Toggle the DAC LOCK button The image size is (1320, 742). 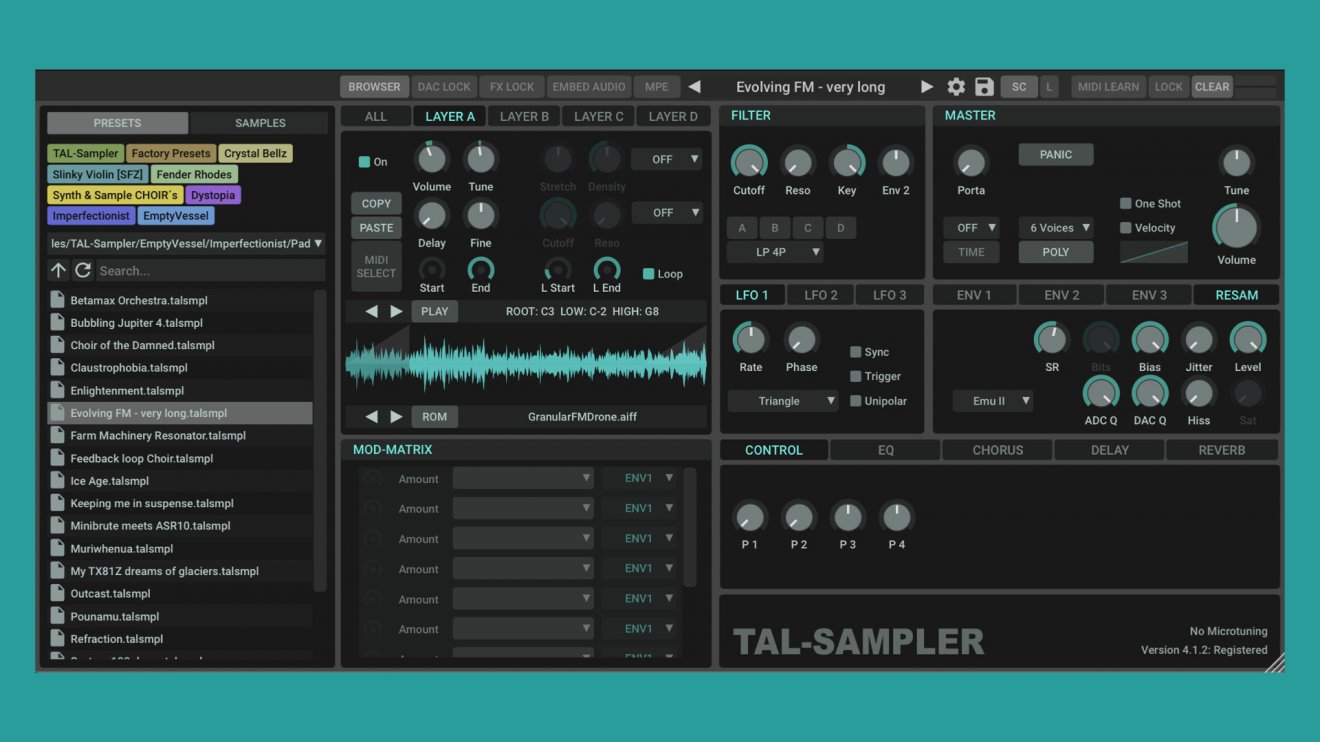click(x=443, y=87)
